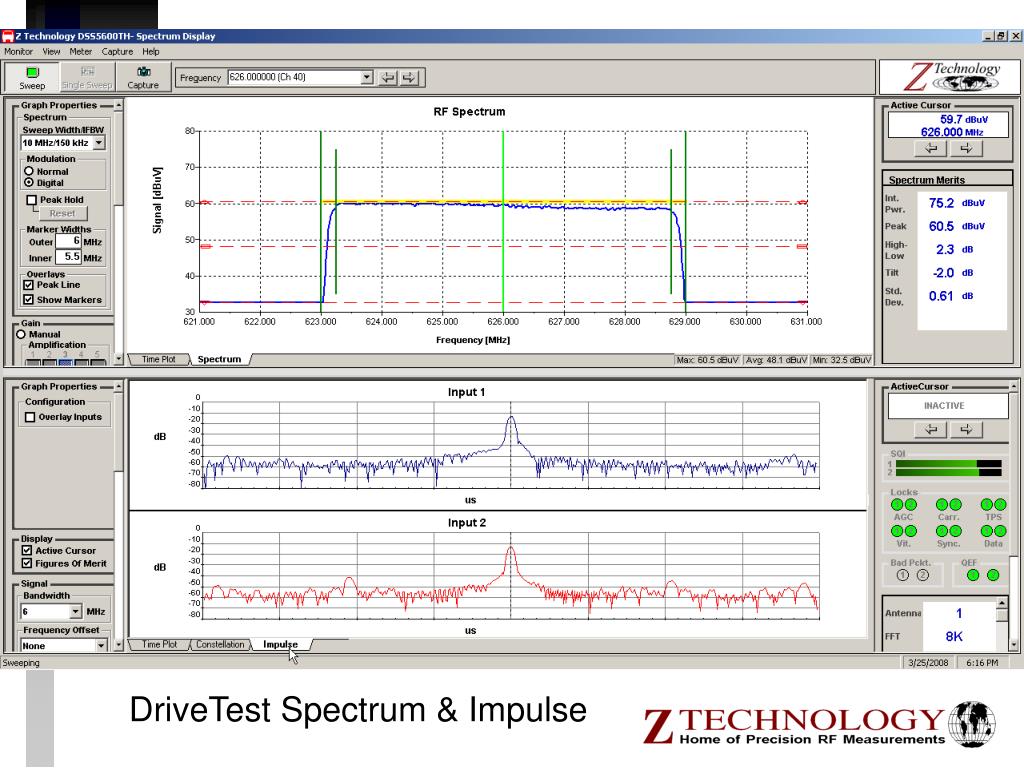Click the 3/25/2008 date in status bar
The height and width of the screenshot is (768, 1024).
coord(928,663)
